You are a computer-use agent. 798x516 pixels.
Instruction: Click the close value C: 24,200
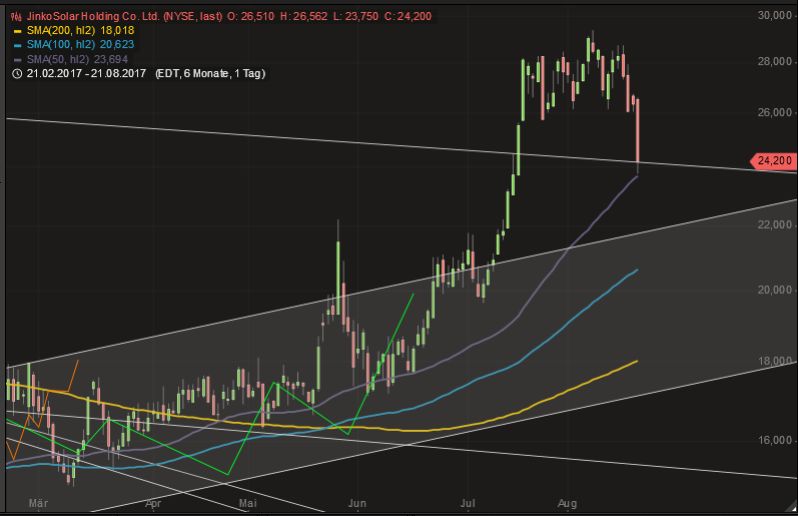click(408, 16)
